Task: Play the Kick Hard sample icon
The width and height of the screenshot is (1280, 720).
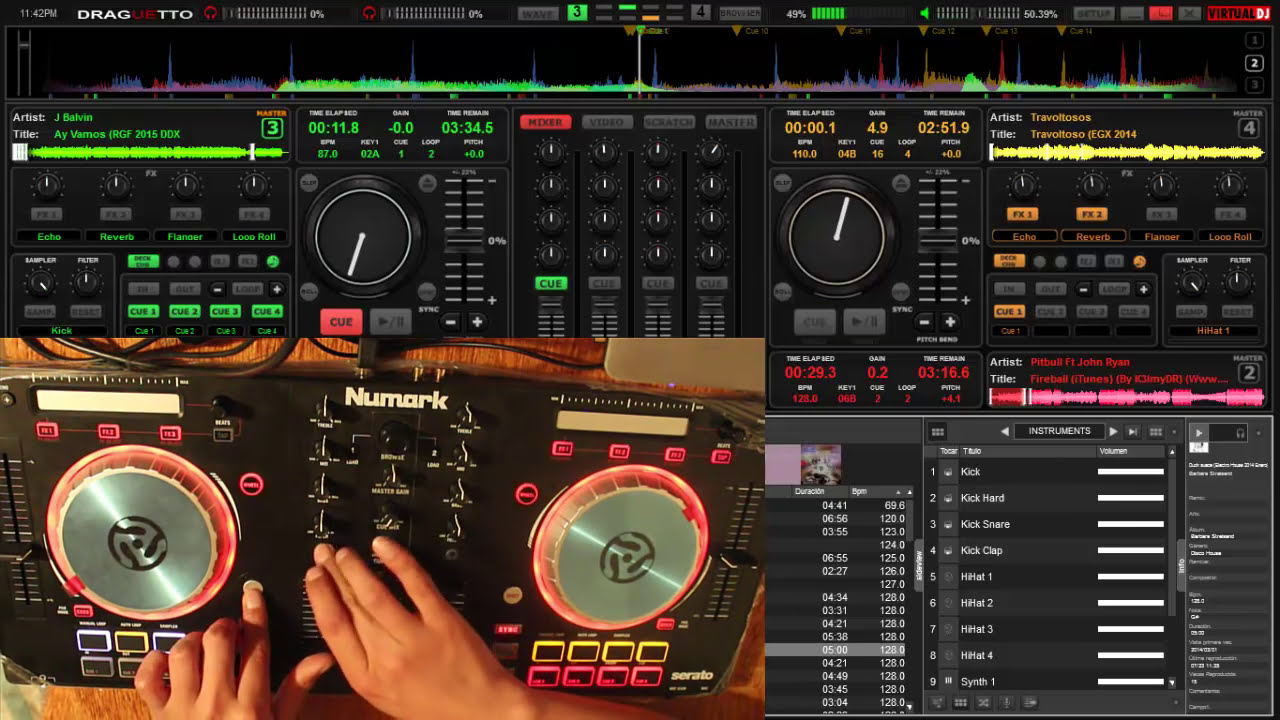Action: point(948,498)
